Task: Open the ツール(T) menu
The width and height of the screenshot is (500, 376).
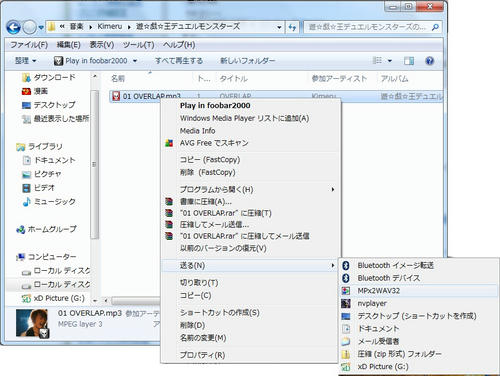Action: tap(138, 45)
